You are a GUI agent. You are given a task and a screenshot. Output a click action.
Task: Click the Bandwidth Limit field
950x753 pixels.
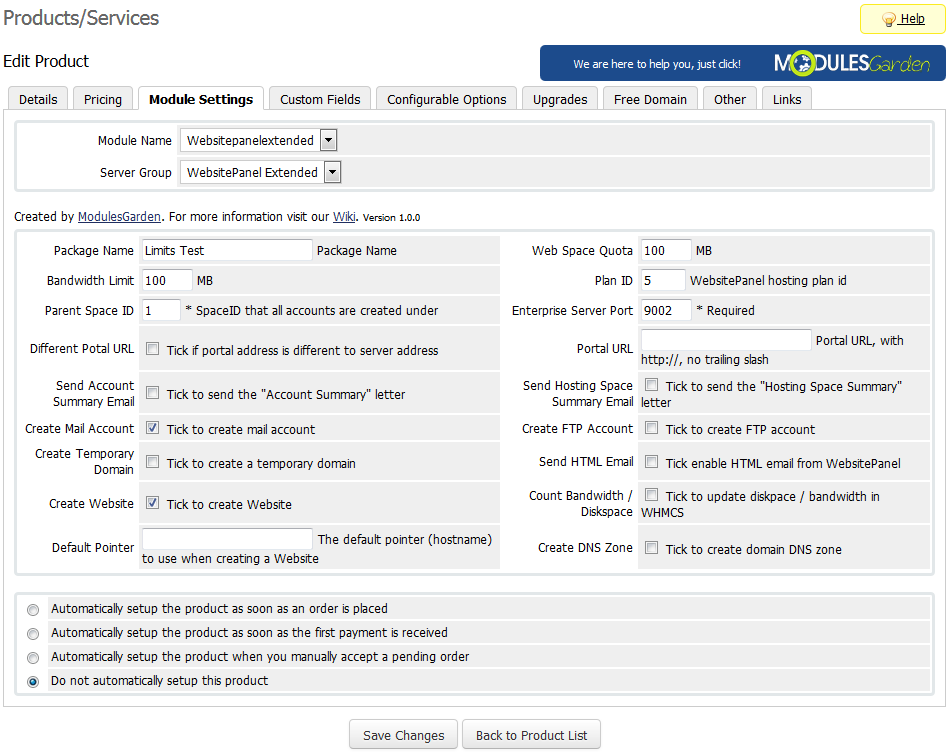(167, 280)
